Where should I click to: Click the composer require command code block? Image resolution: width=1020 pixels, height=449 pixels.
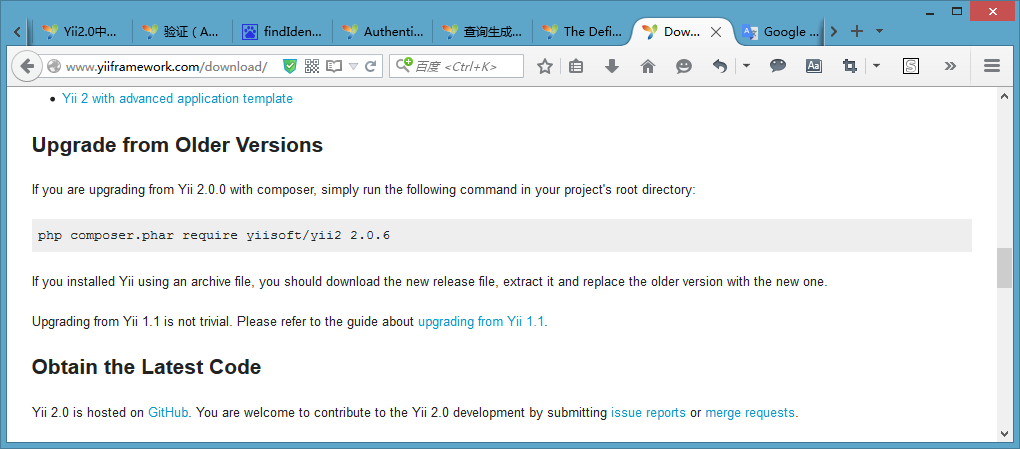[502, 236]
